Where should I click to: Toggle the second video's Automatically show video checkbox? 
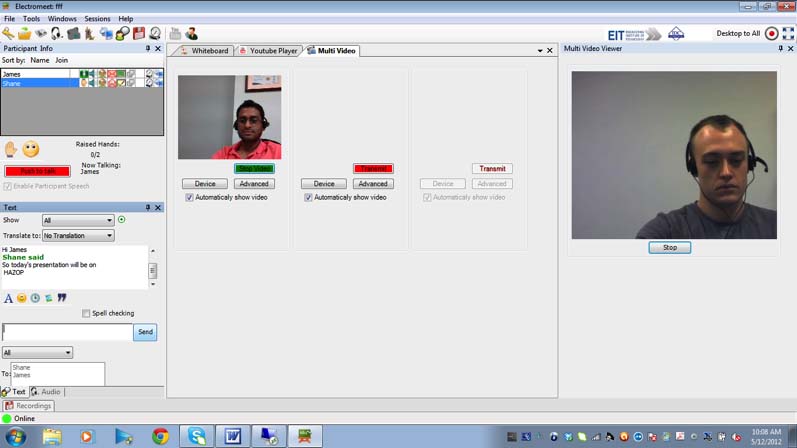click(x=308, y=197)
